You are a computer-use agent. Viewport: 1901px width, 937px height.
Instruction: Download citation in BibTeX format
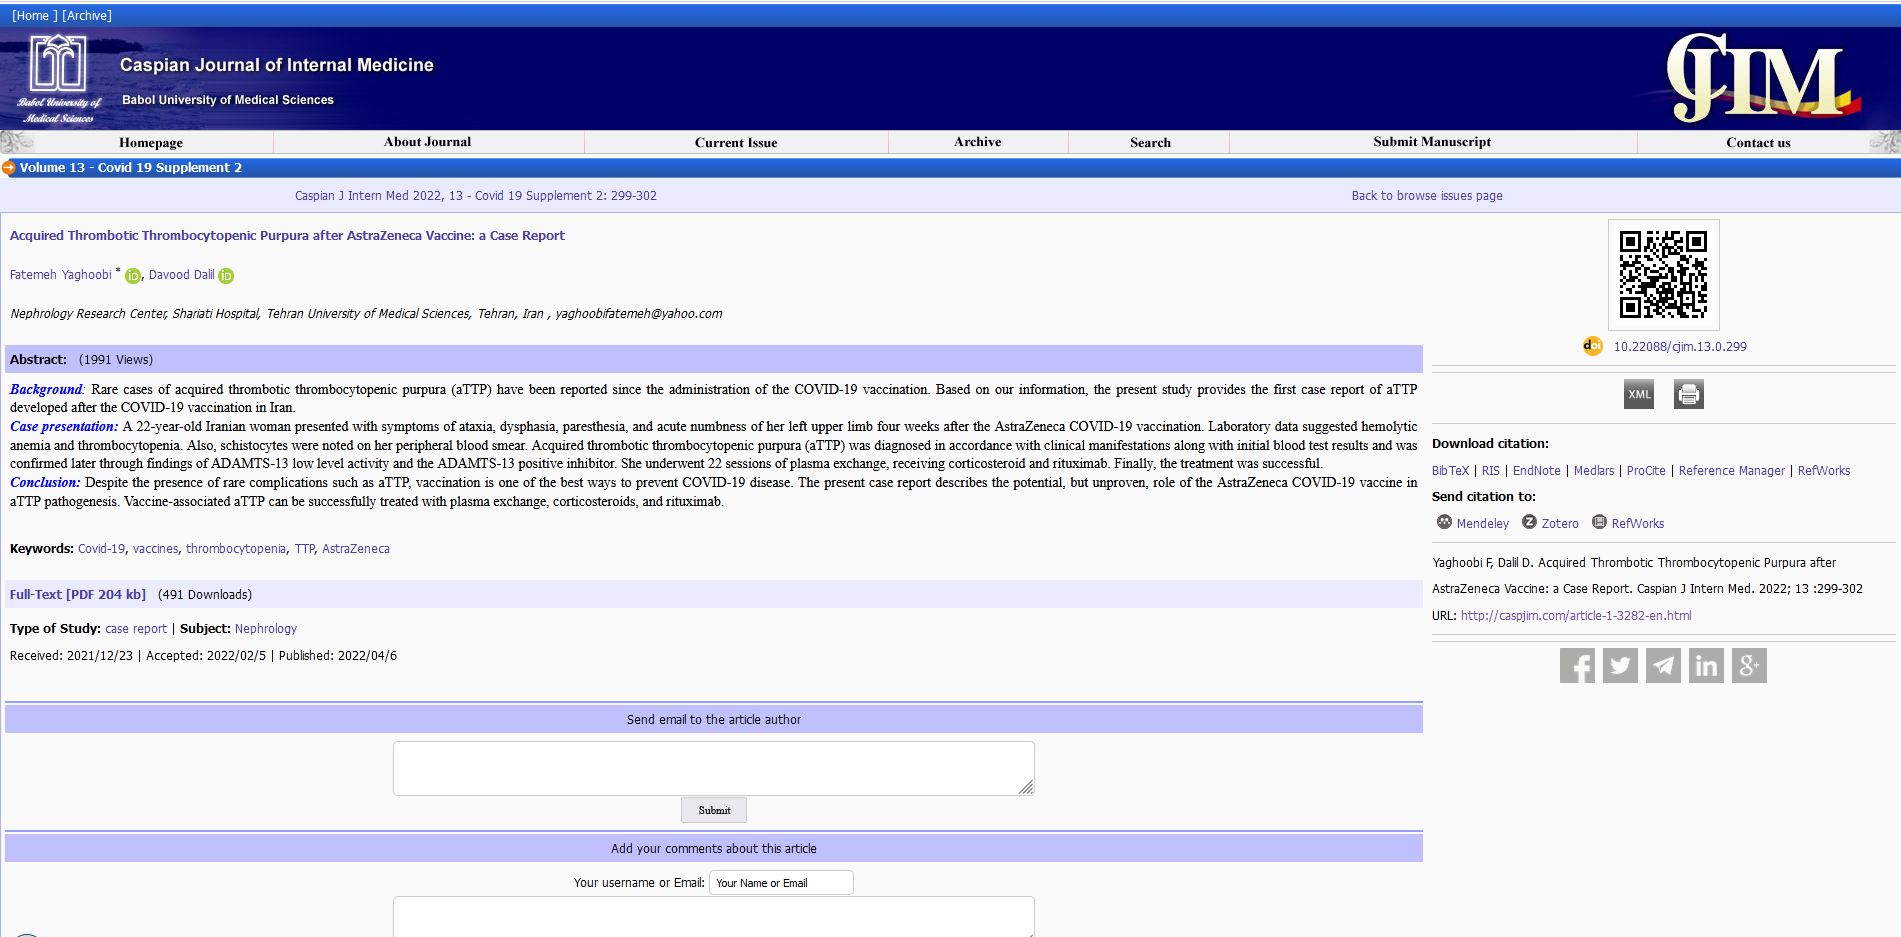(x=1450, y=471)
